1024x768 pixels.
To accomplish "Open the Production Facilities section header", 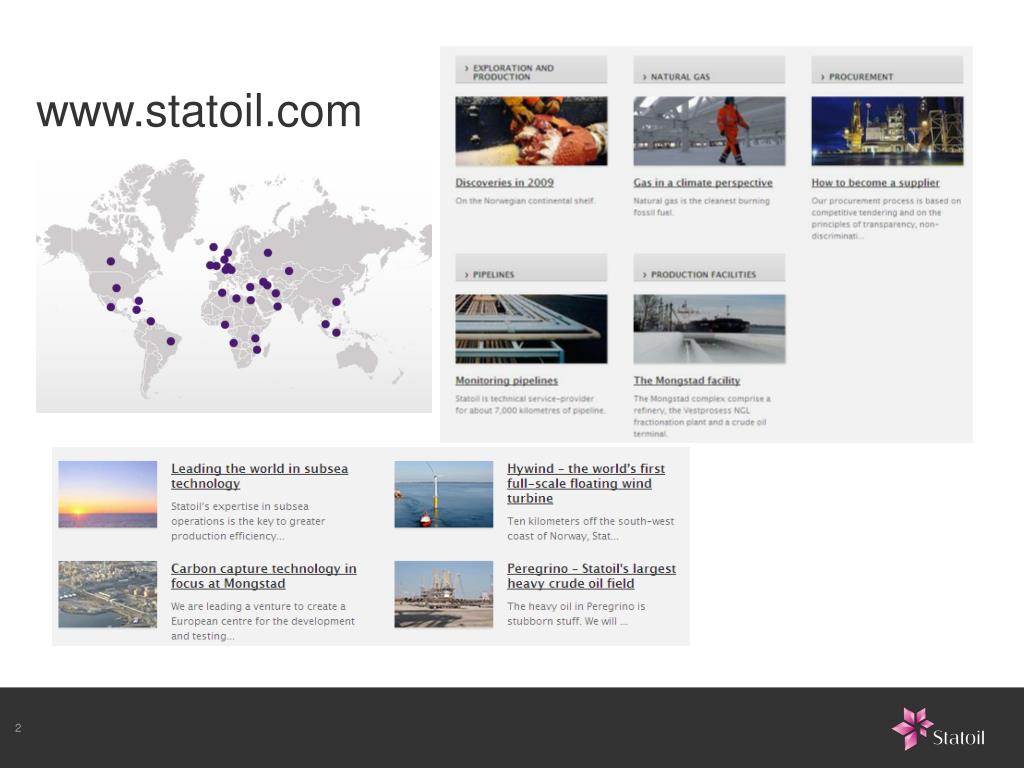I will [x=709, y=268].
